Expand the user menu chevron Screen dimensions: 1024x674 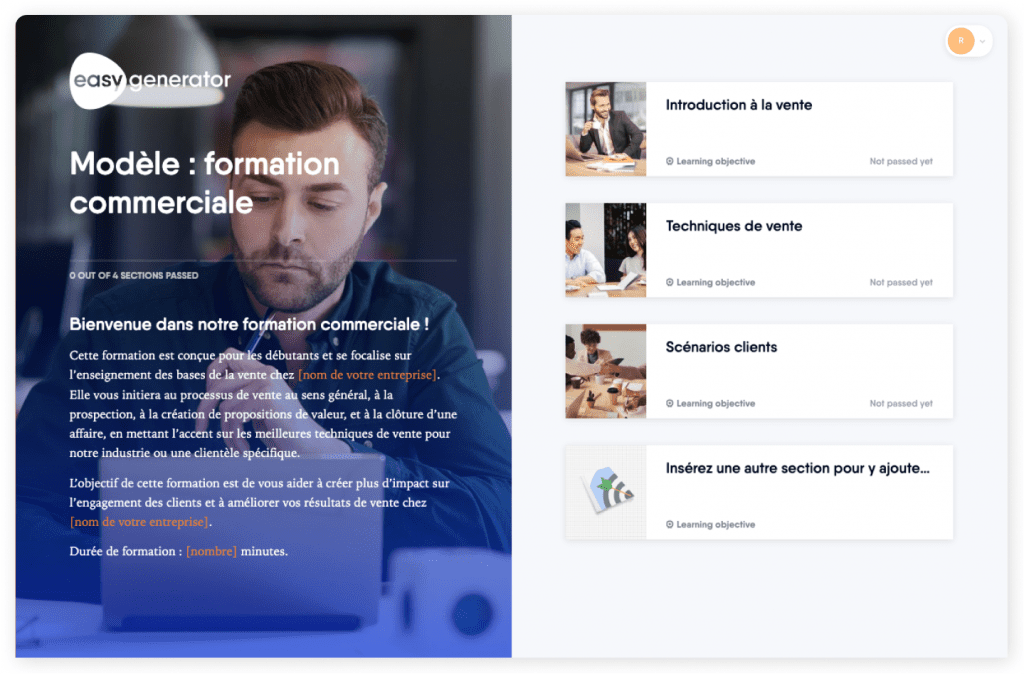point(982,42)
